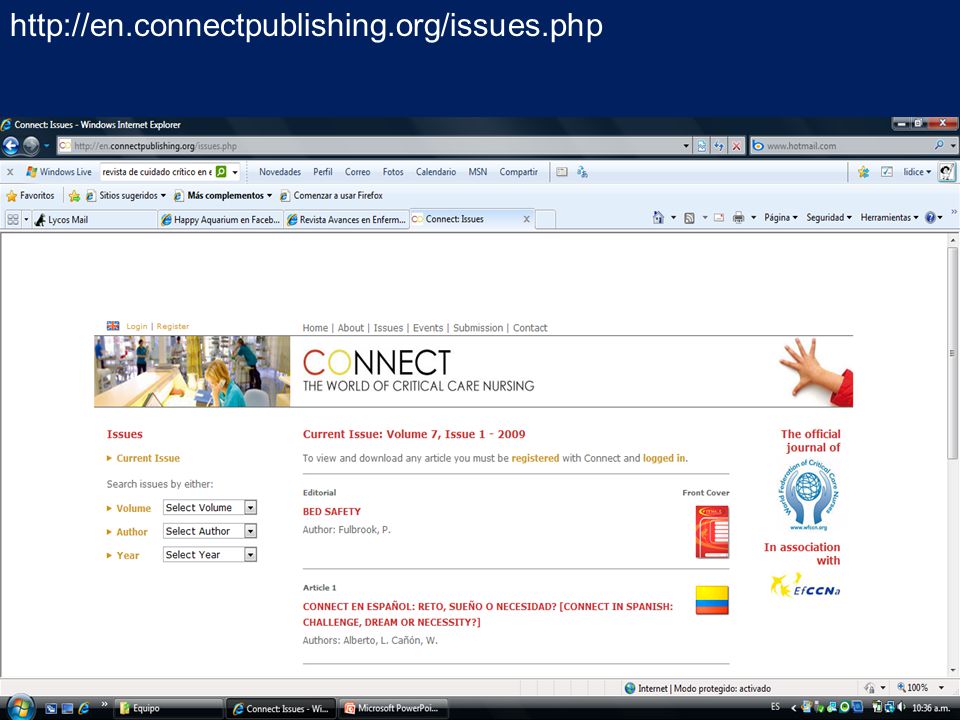Switch to Happy Aquarium en Facebook tab
Viewport: 960px width, 720px height.
[x=220, y=219]
